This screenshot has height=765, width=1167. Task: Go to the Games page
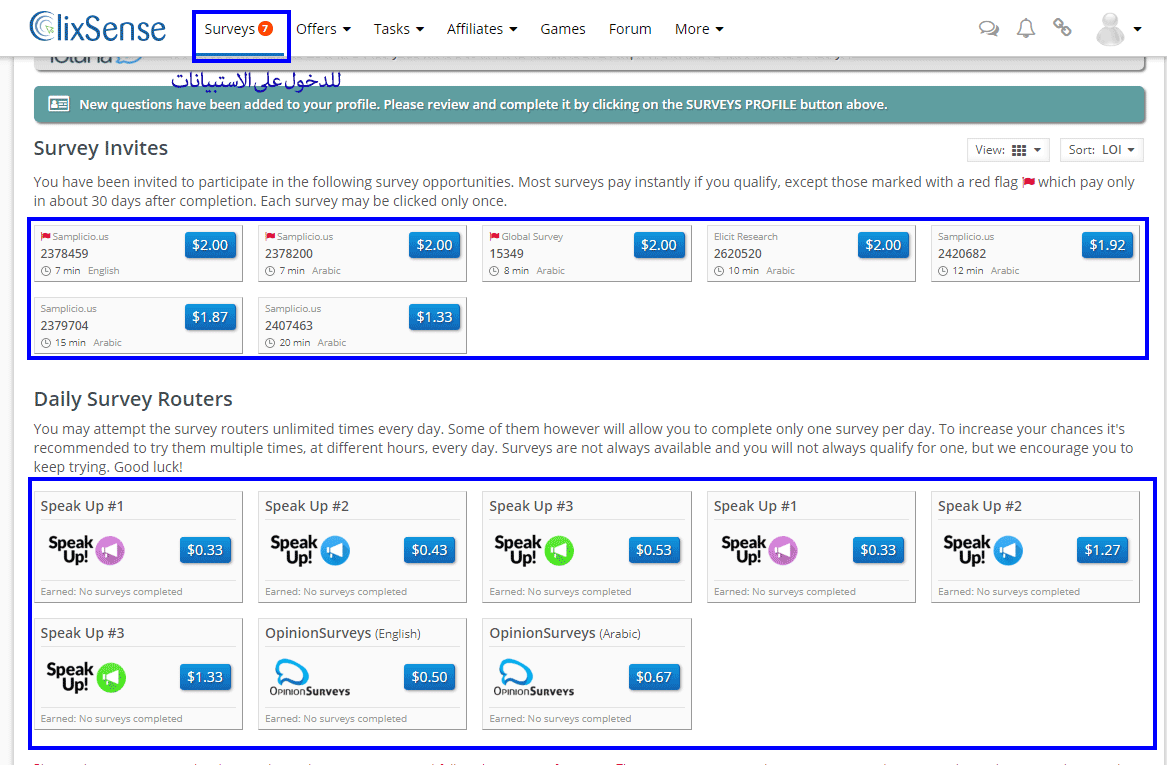[563, 29]
